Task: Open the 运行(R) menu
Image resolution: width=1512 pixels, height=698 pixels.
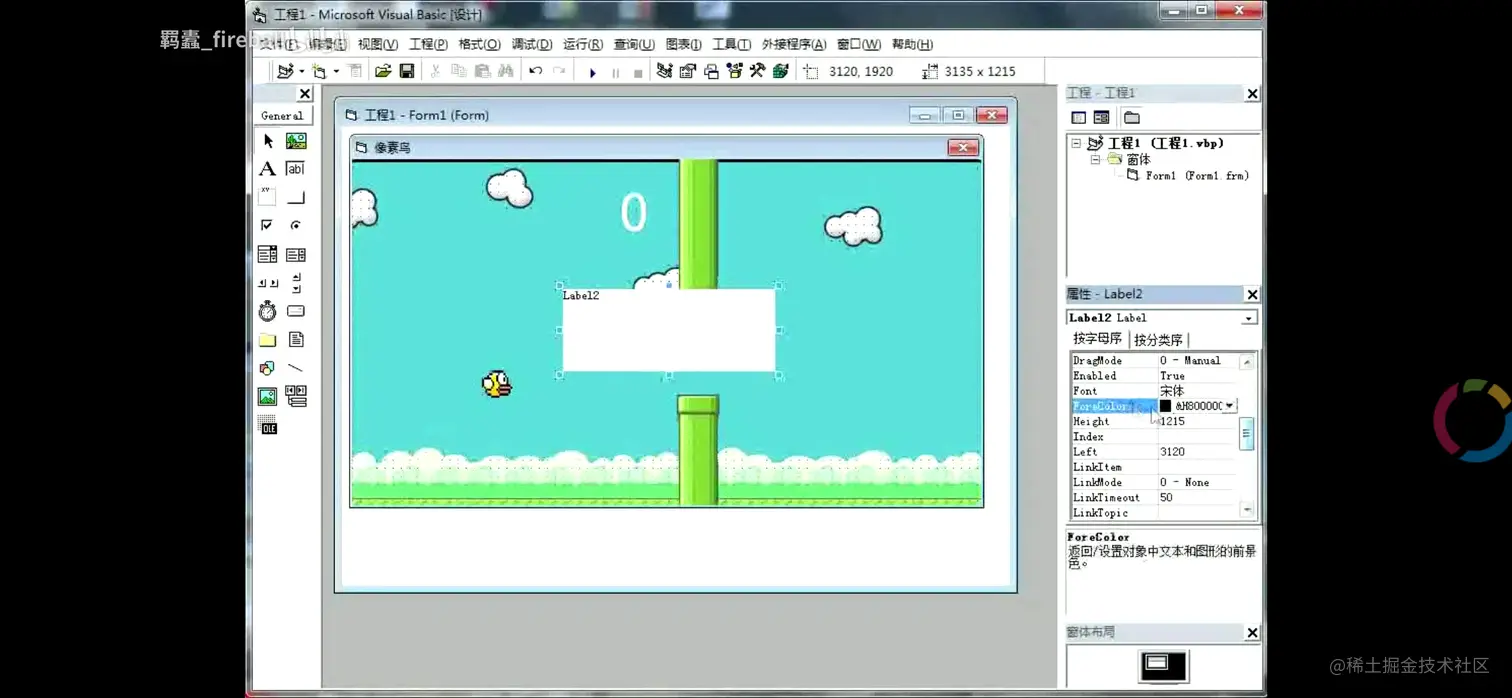Action: [583, 44]
